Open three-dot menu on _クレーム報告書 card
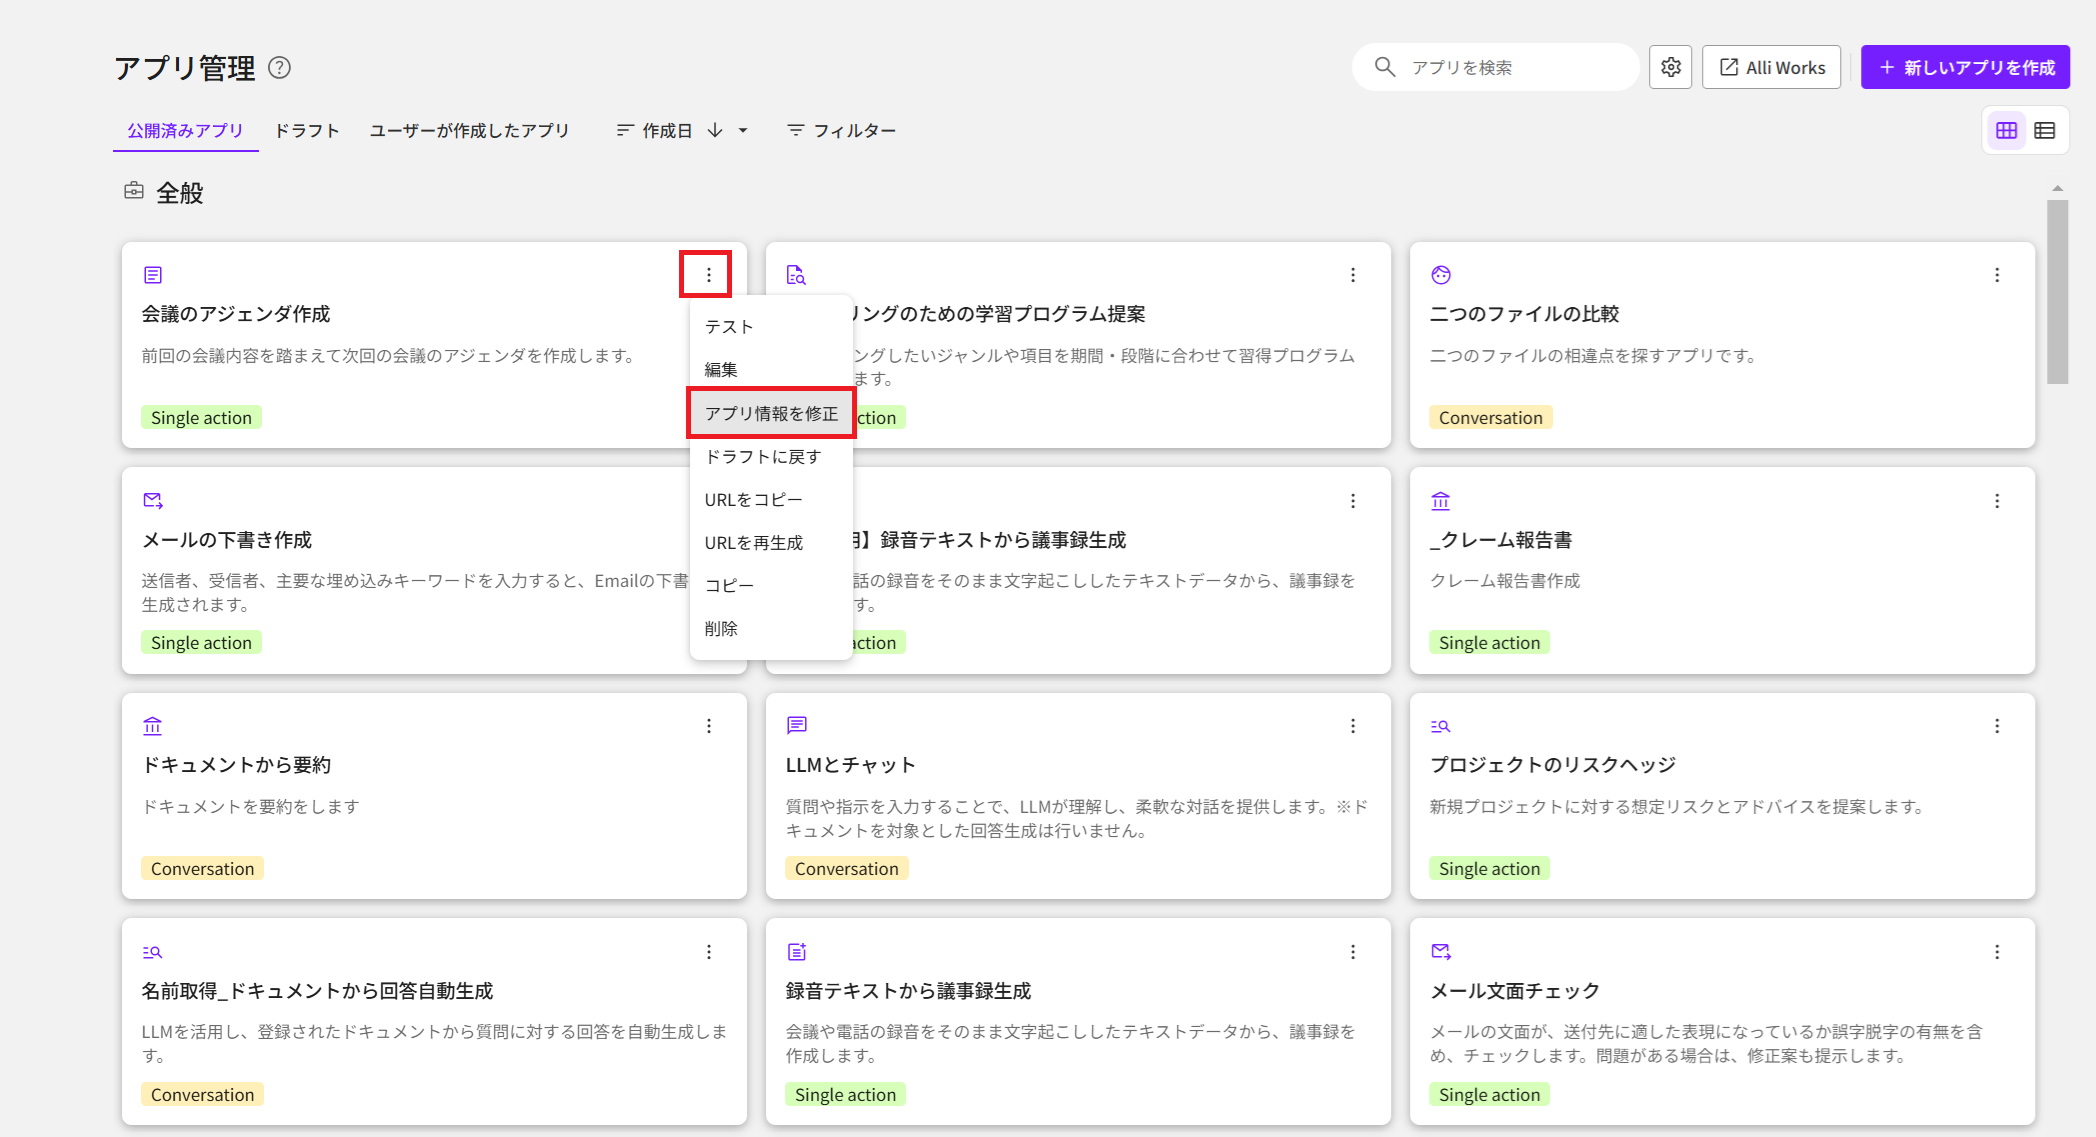 point(1997,501)
